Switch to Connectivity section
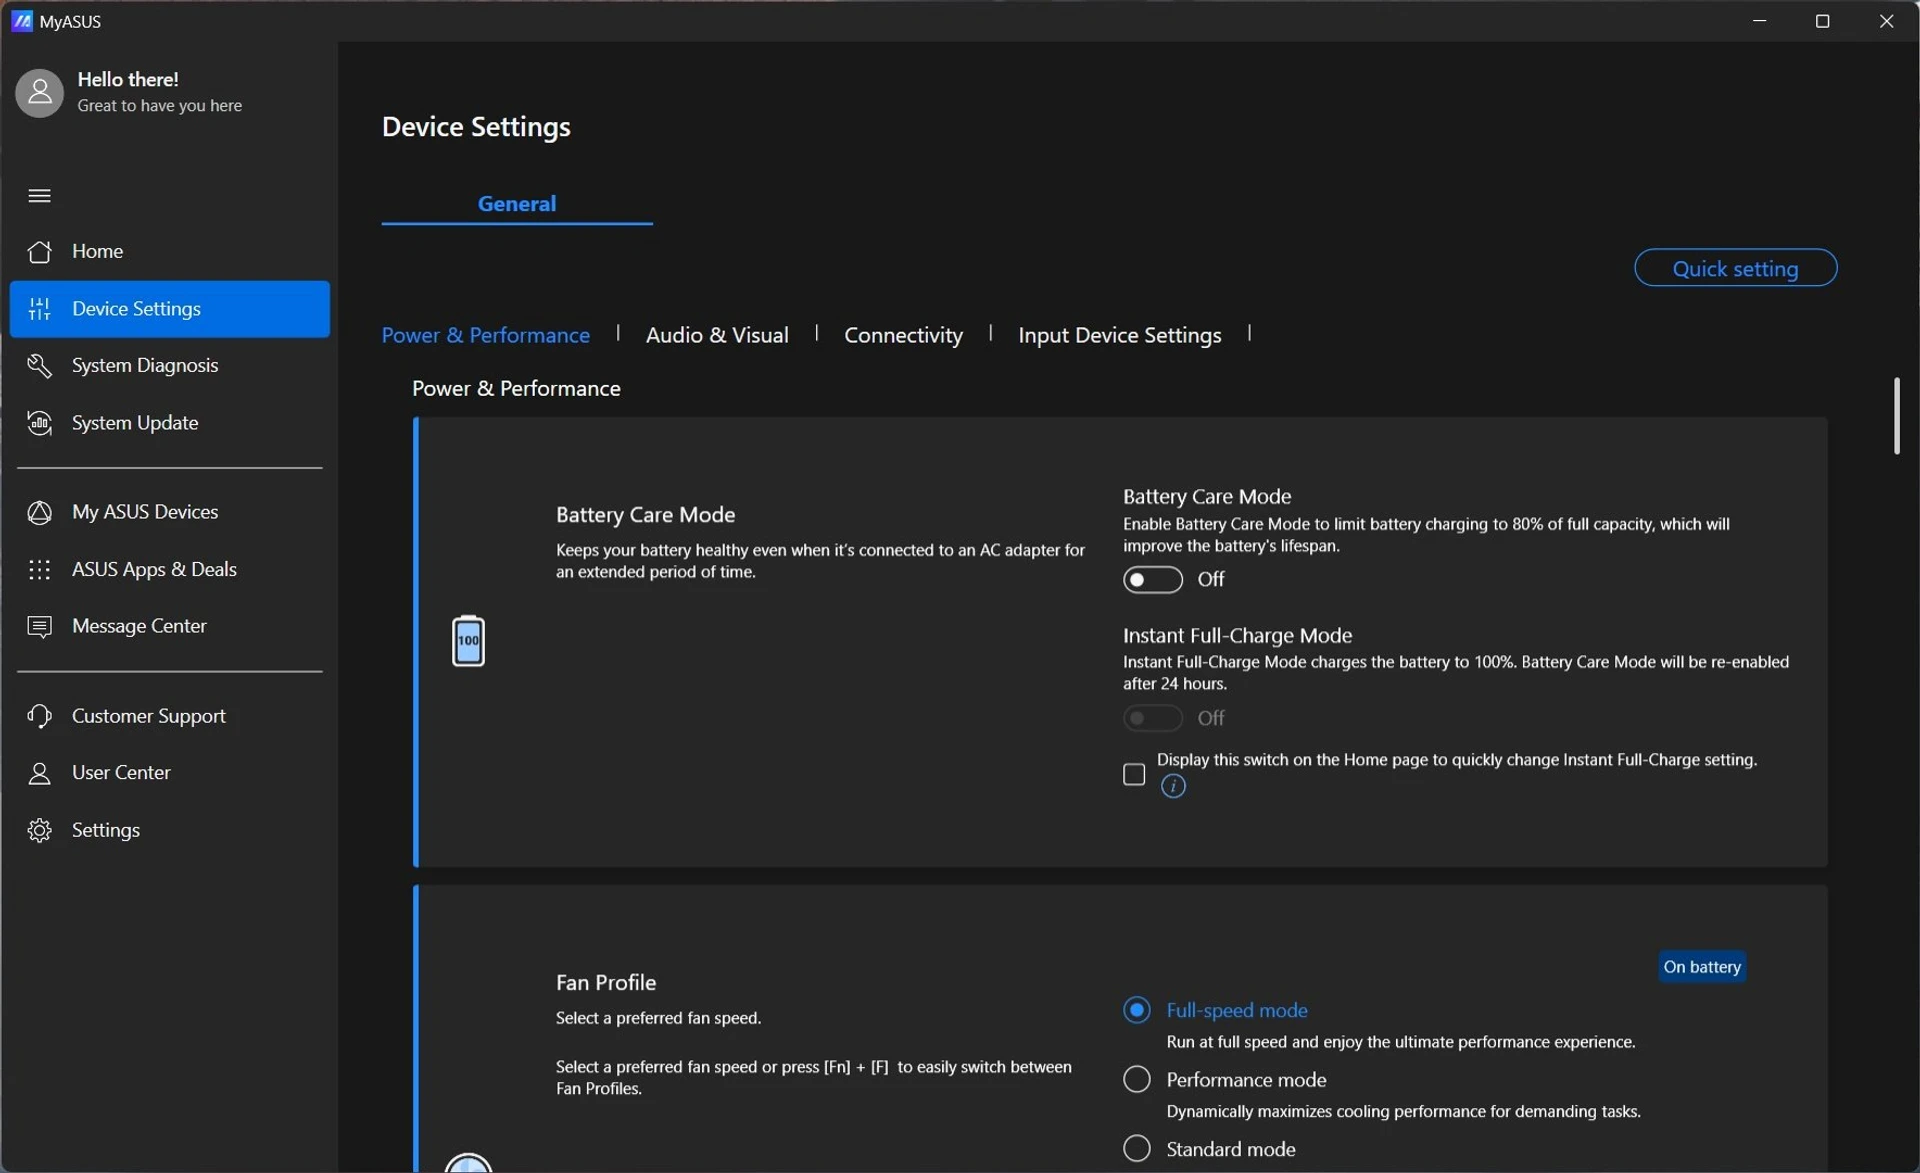The width and height of the screenshot is (1920, 1173). [903, 335]
